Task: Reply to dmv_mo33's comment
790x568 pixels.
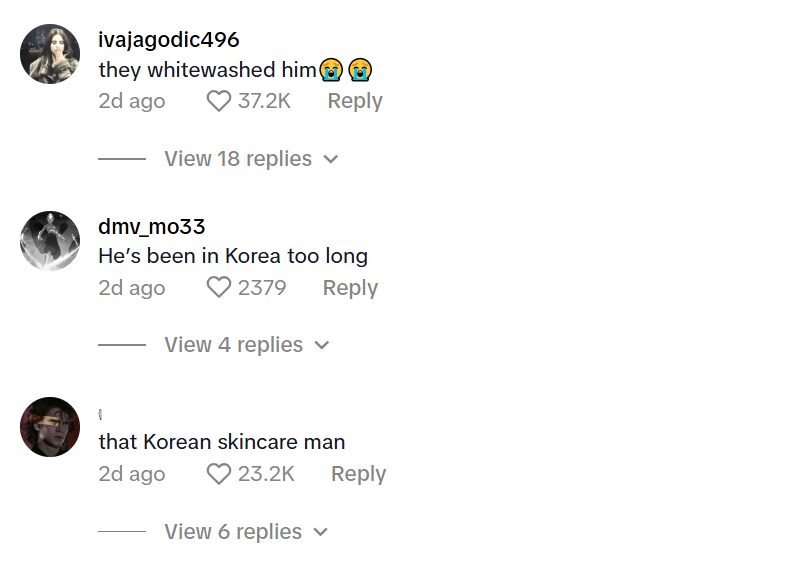Action: [x=350, y=288]
